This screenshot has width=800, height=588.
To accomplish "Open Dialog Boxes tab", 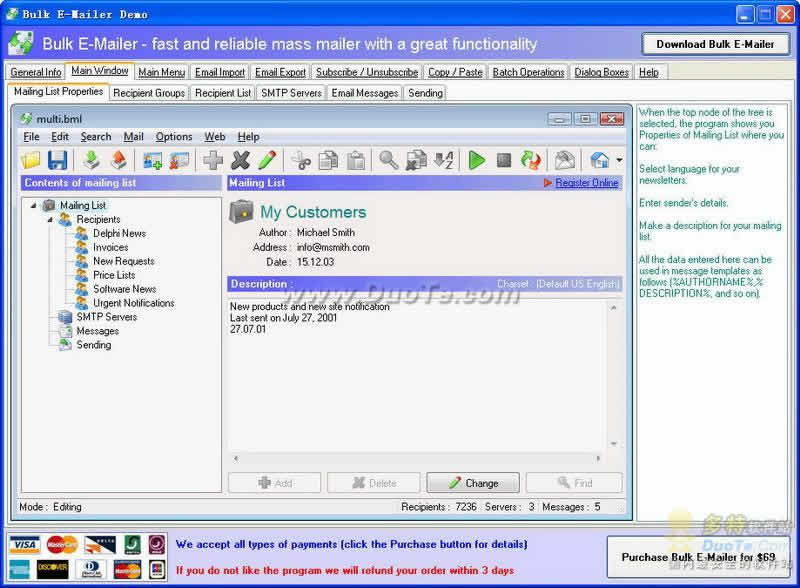I will pyautogui.click(x=602, y=72).
